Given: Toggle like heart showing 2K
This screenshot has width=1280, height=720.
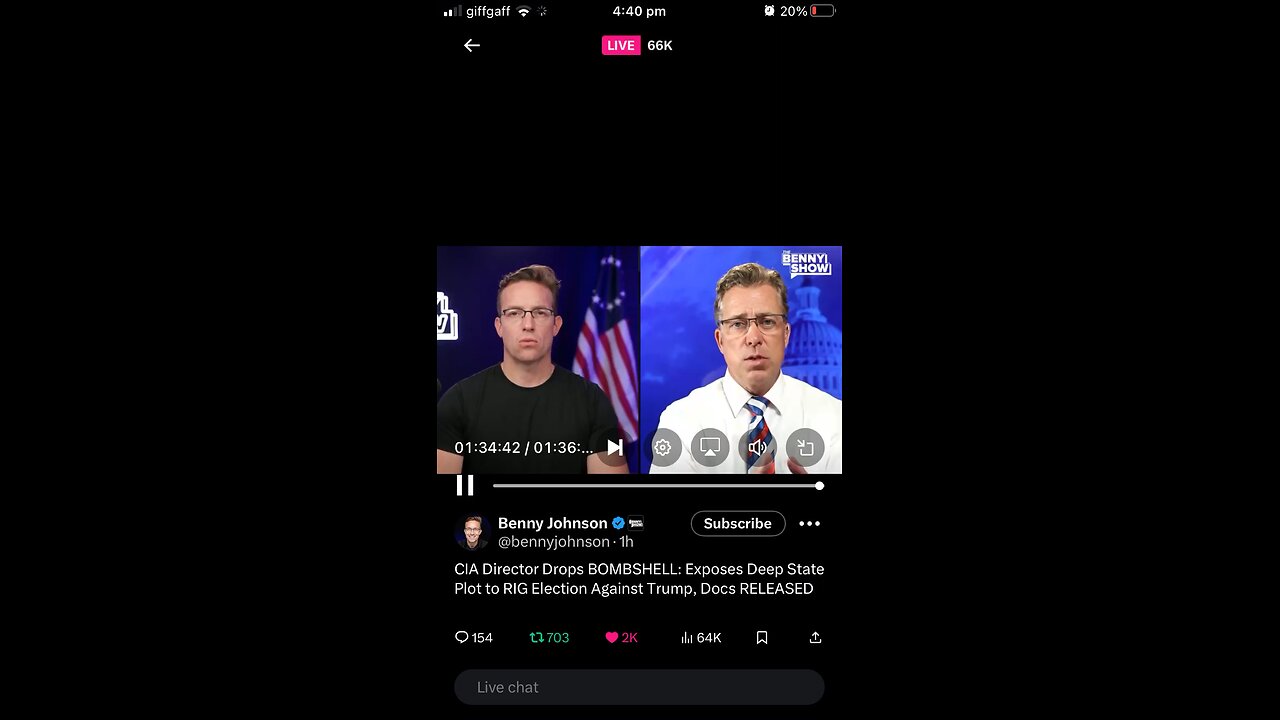Looking at the screenshot, I should pos(621,637).
